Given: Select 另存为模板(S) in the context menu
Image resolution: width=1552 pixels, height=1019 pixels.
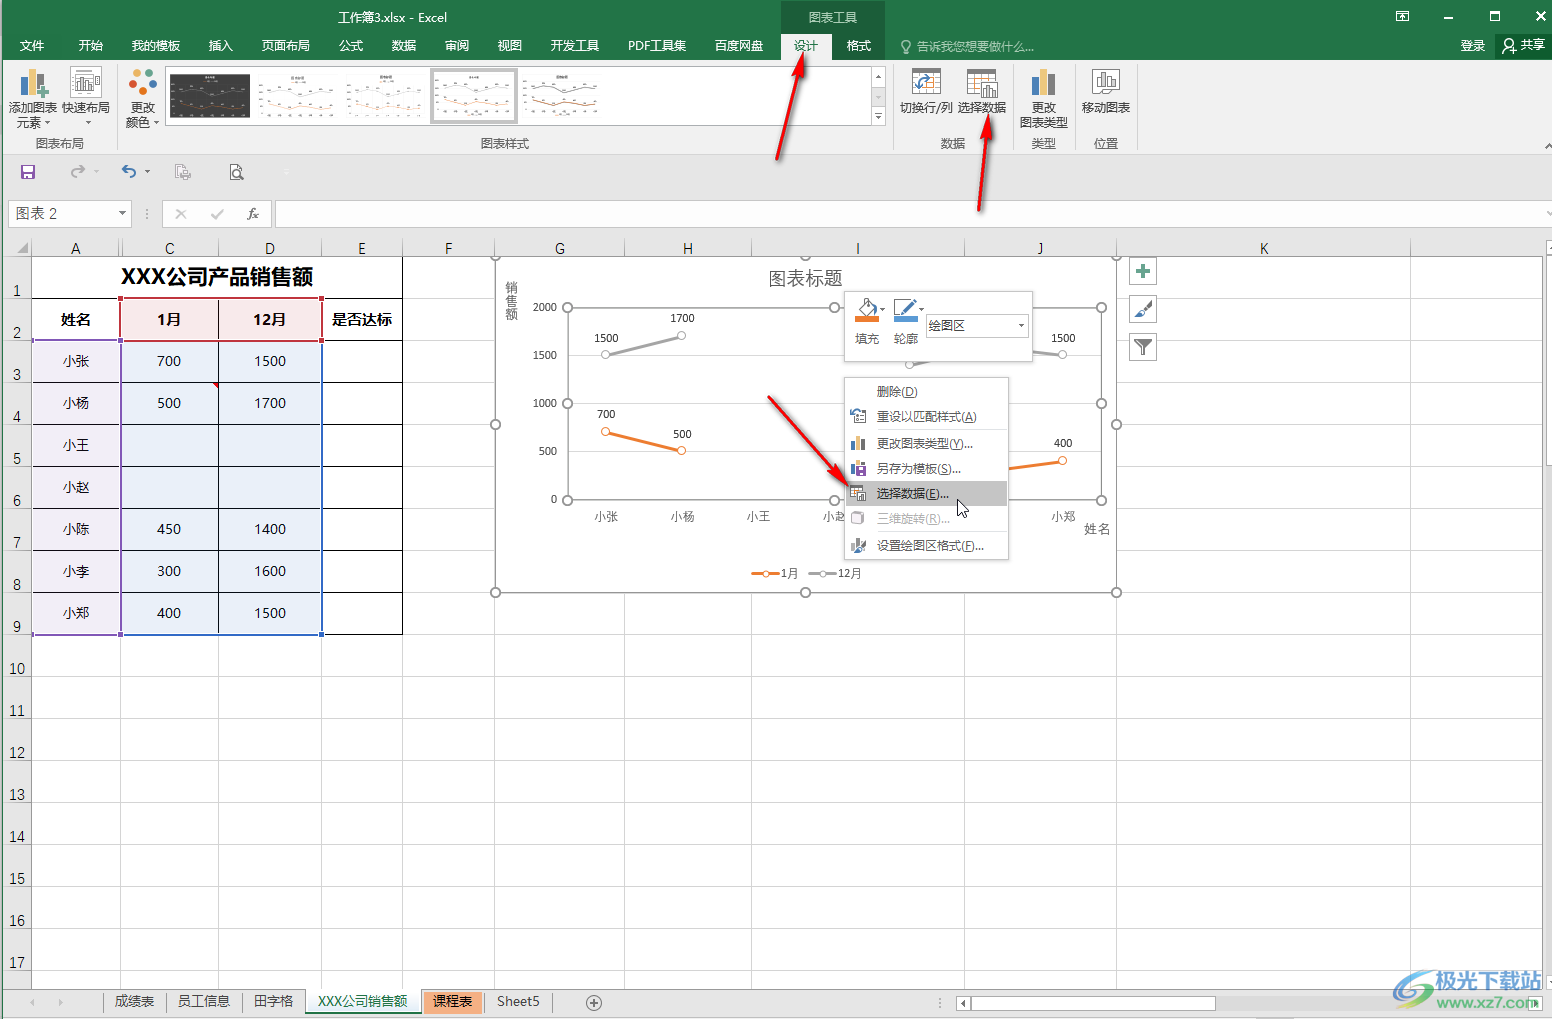Looking at the screenshot, I should click(x=927, y=469).
